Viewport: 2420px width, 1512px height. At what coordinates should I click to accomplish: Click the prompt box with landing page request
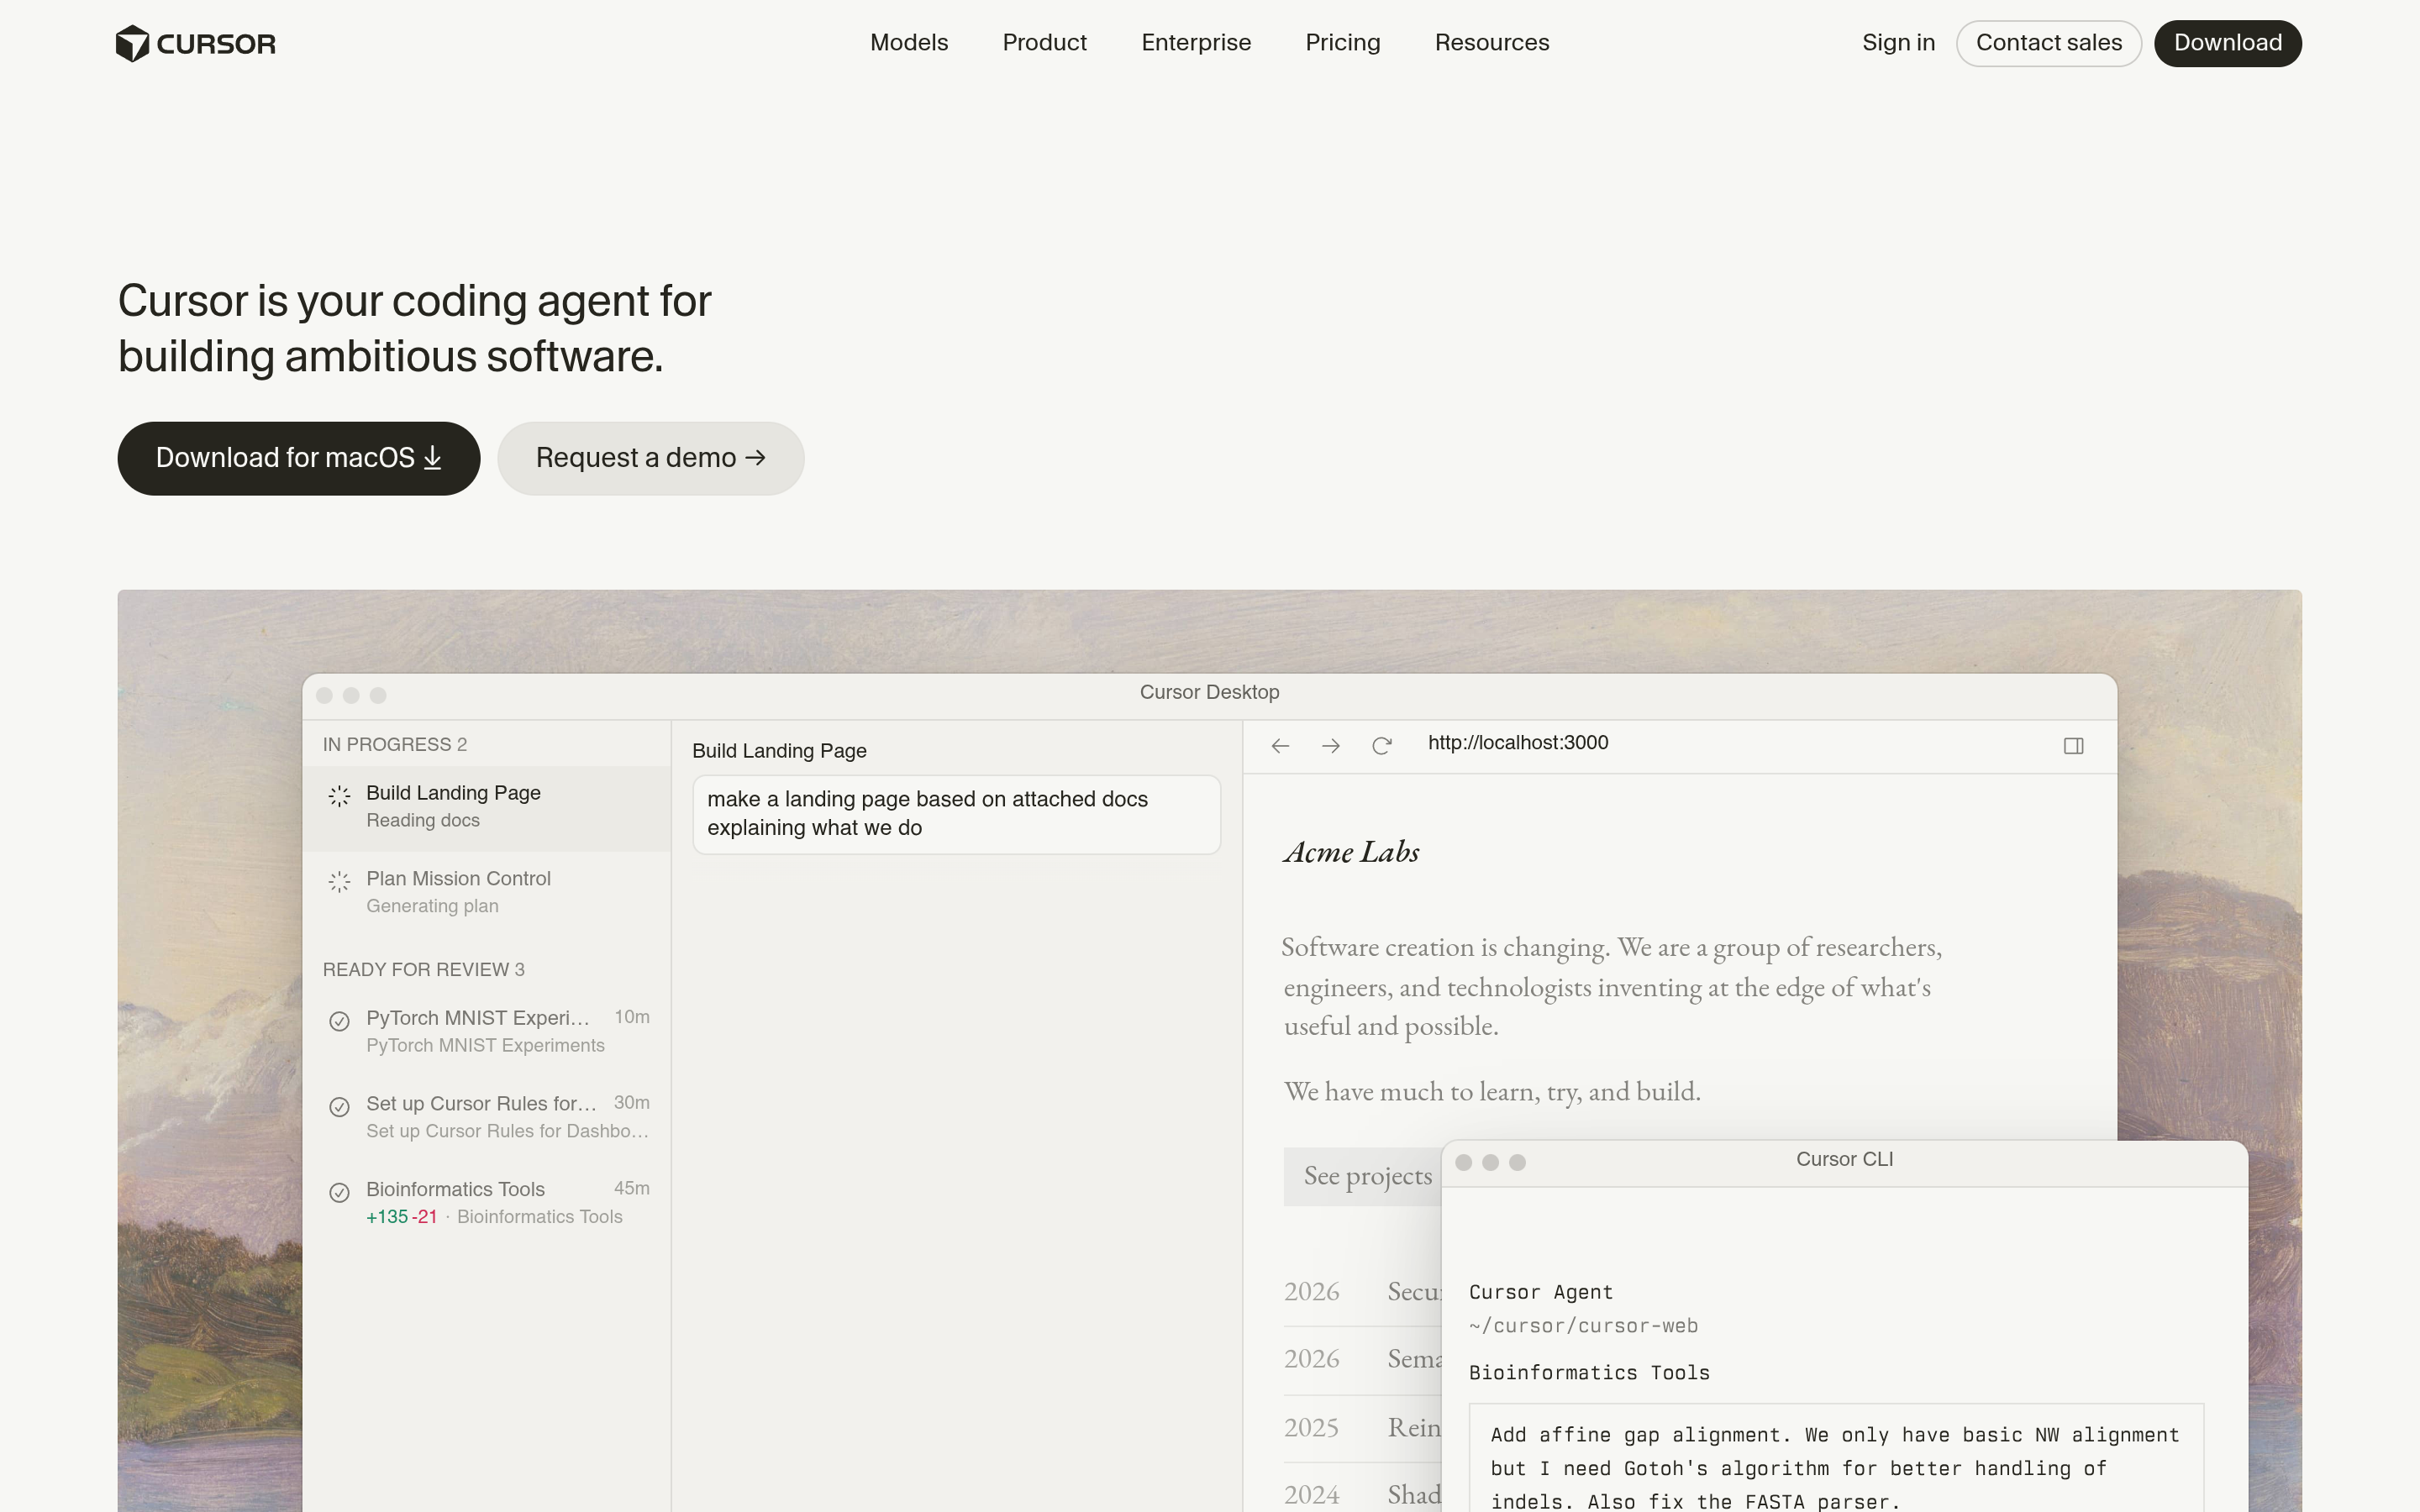coord(956,814)
